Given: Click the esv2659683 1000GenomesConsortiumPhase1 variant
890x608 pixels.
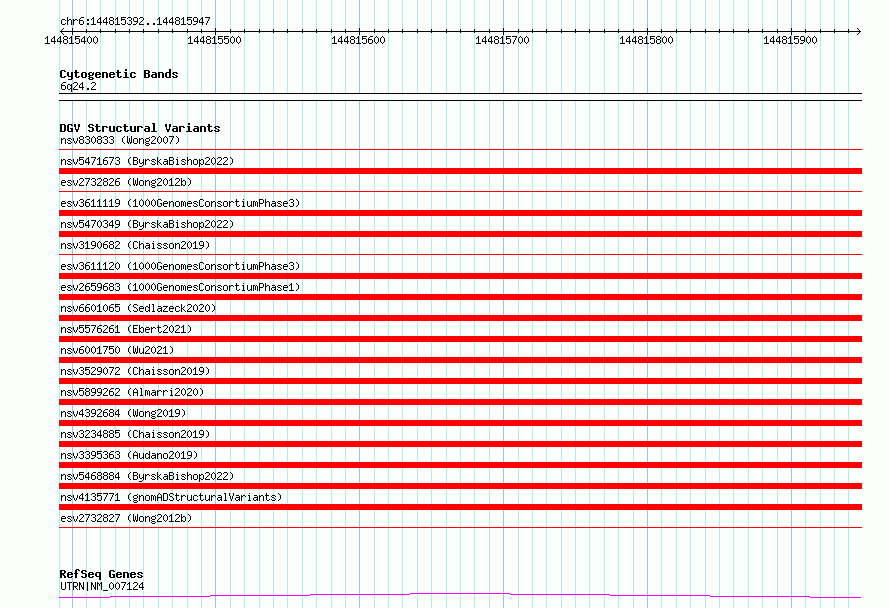Looking at the screenshot, I should (460, 297).
